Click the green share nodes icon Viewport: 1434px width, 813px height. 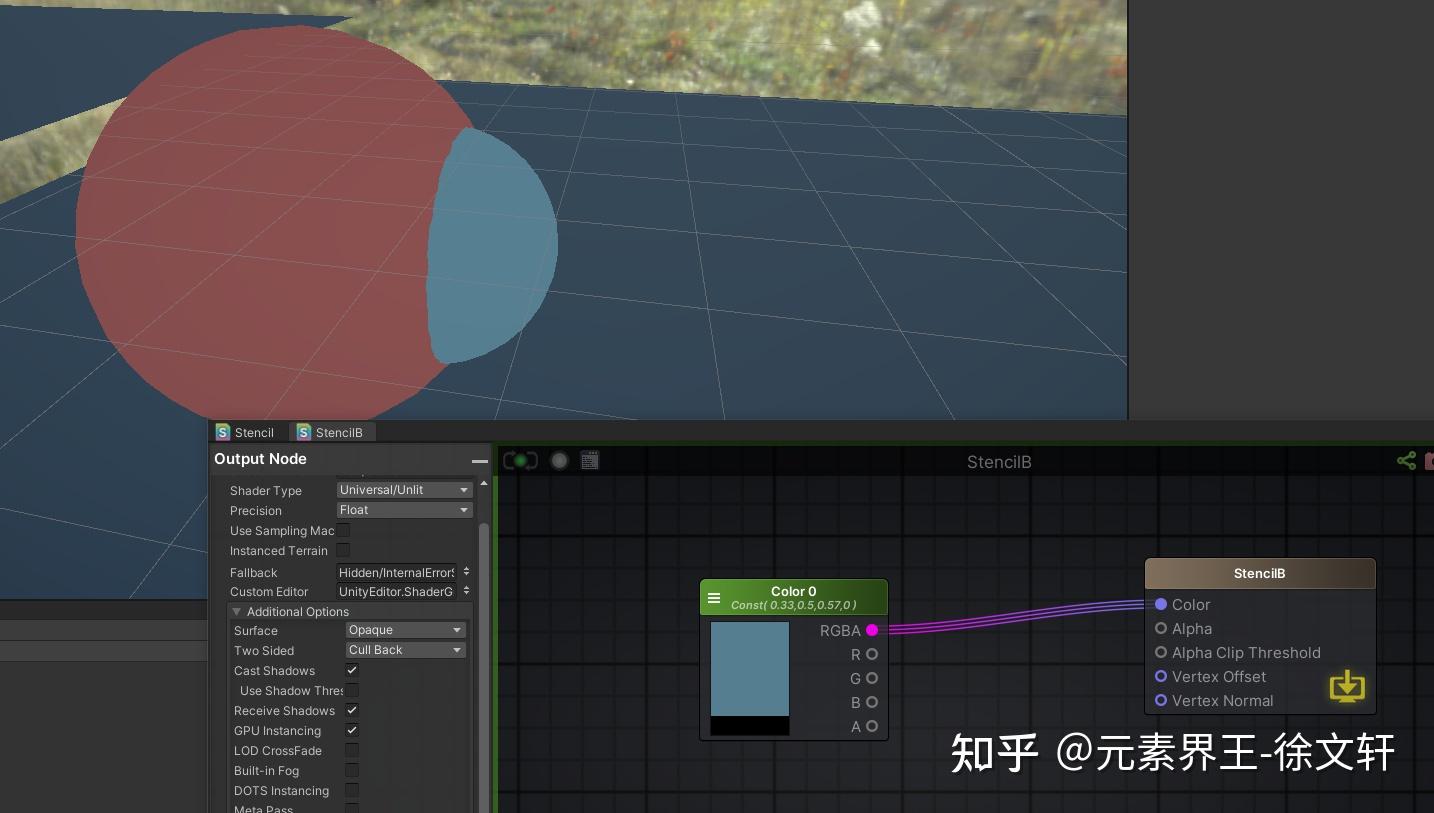(x=1406, y=460)
